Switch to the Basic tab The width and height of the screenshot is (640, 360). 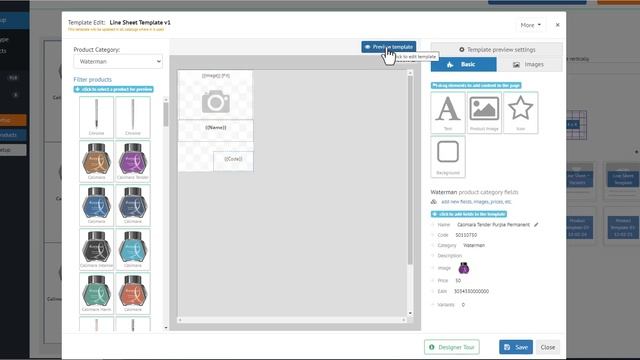[464, 64]
